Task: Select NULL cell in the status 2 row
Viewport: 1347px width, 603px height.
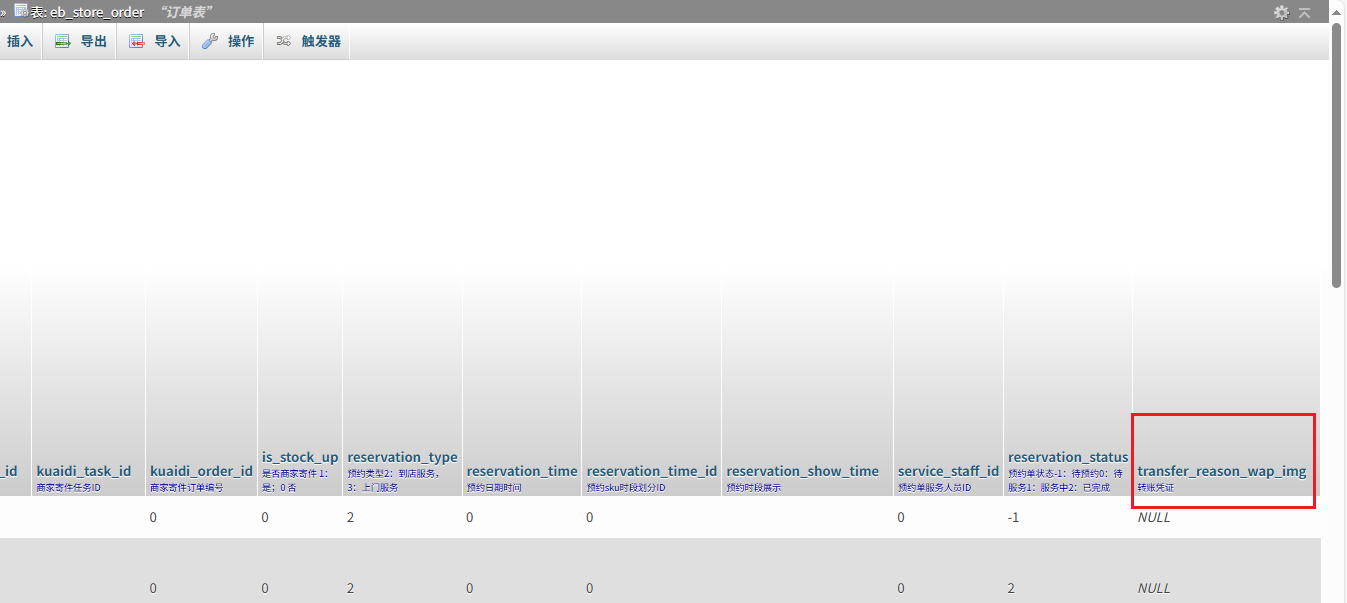Action: 1154,588
